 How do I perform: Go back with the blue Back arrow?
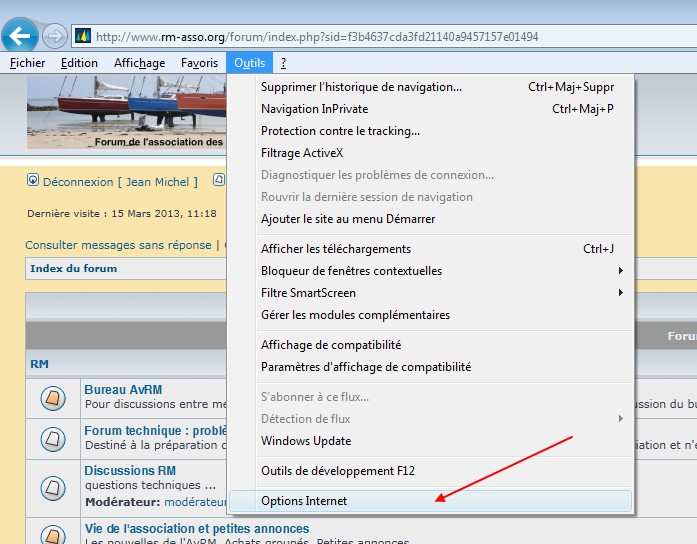coord(20,36)
